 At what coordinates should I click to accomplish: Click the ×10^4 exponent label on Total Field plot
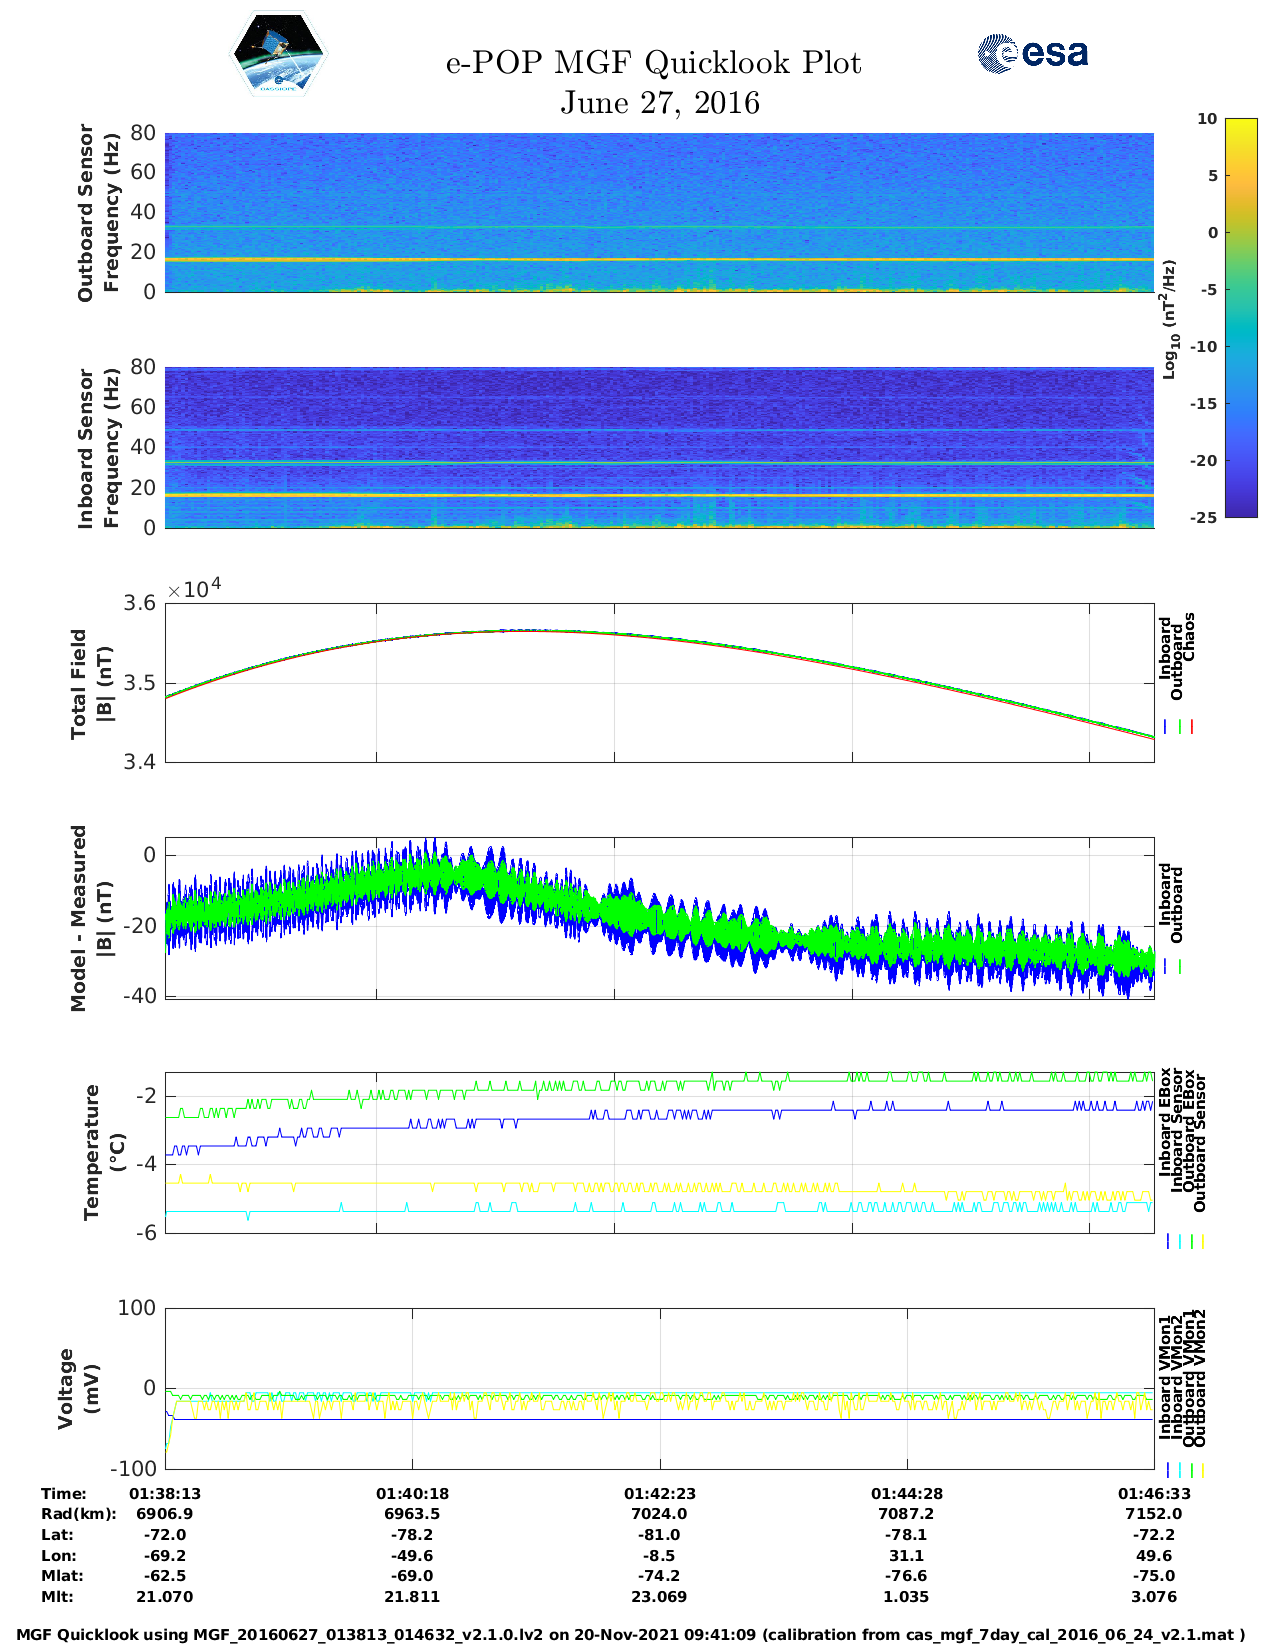point(194,589)
